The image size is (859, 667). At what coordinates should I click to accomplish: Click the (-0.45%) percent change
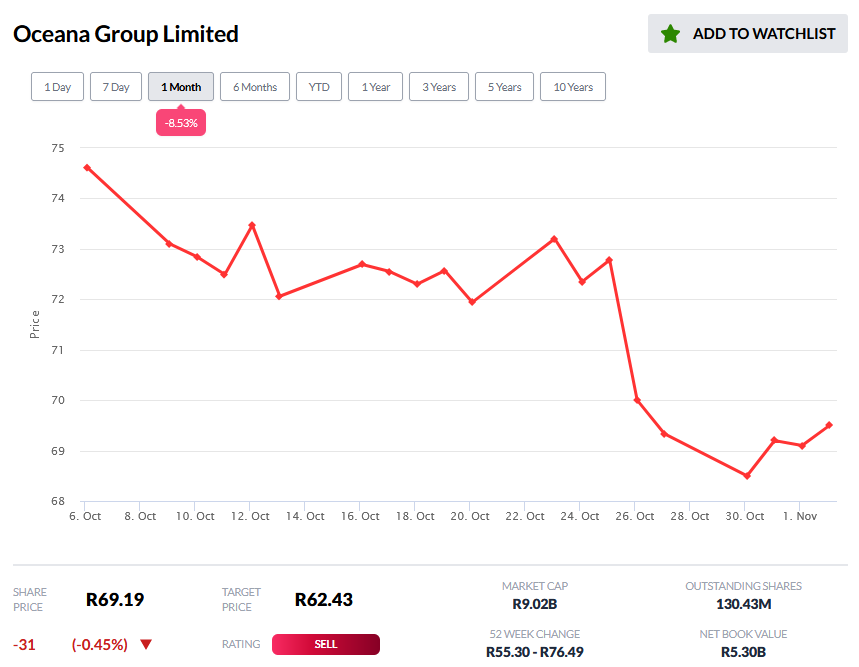coord(100,645)
